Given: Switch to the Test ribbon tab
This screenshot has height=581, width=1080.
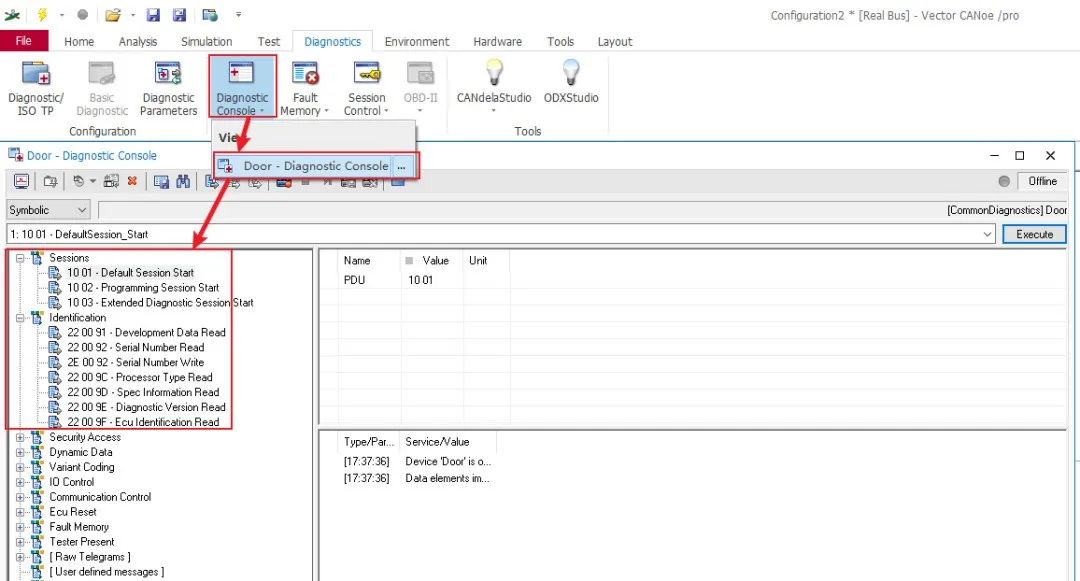Looking at the screenshot, I should point(269,41).
